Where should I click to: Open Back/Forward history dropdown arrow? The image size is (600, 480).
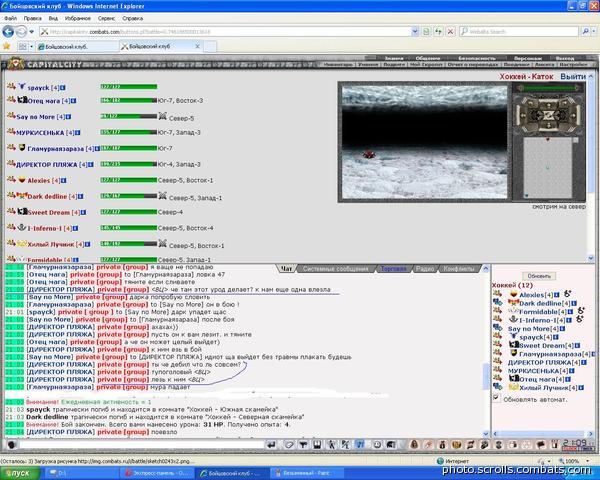32,32
